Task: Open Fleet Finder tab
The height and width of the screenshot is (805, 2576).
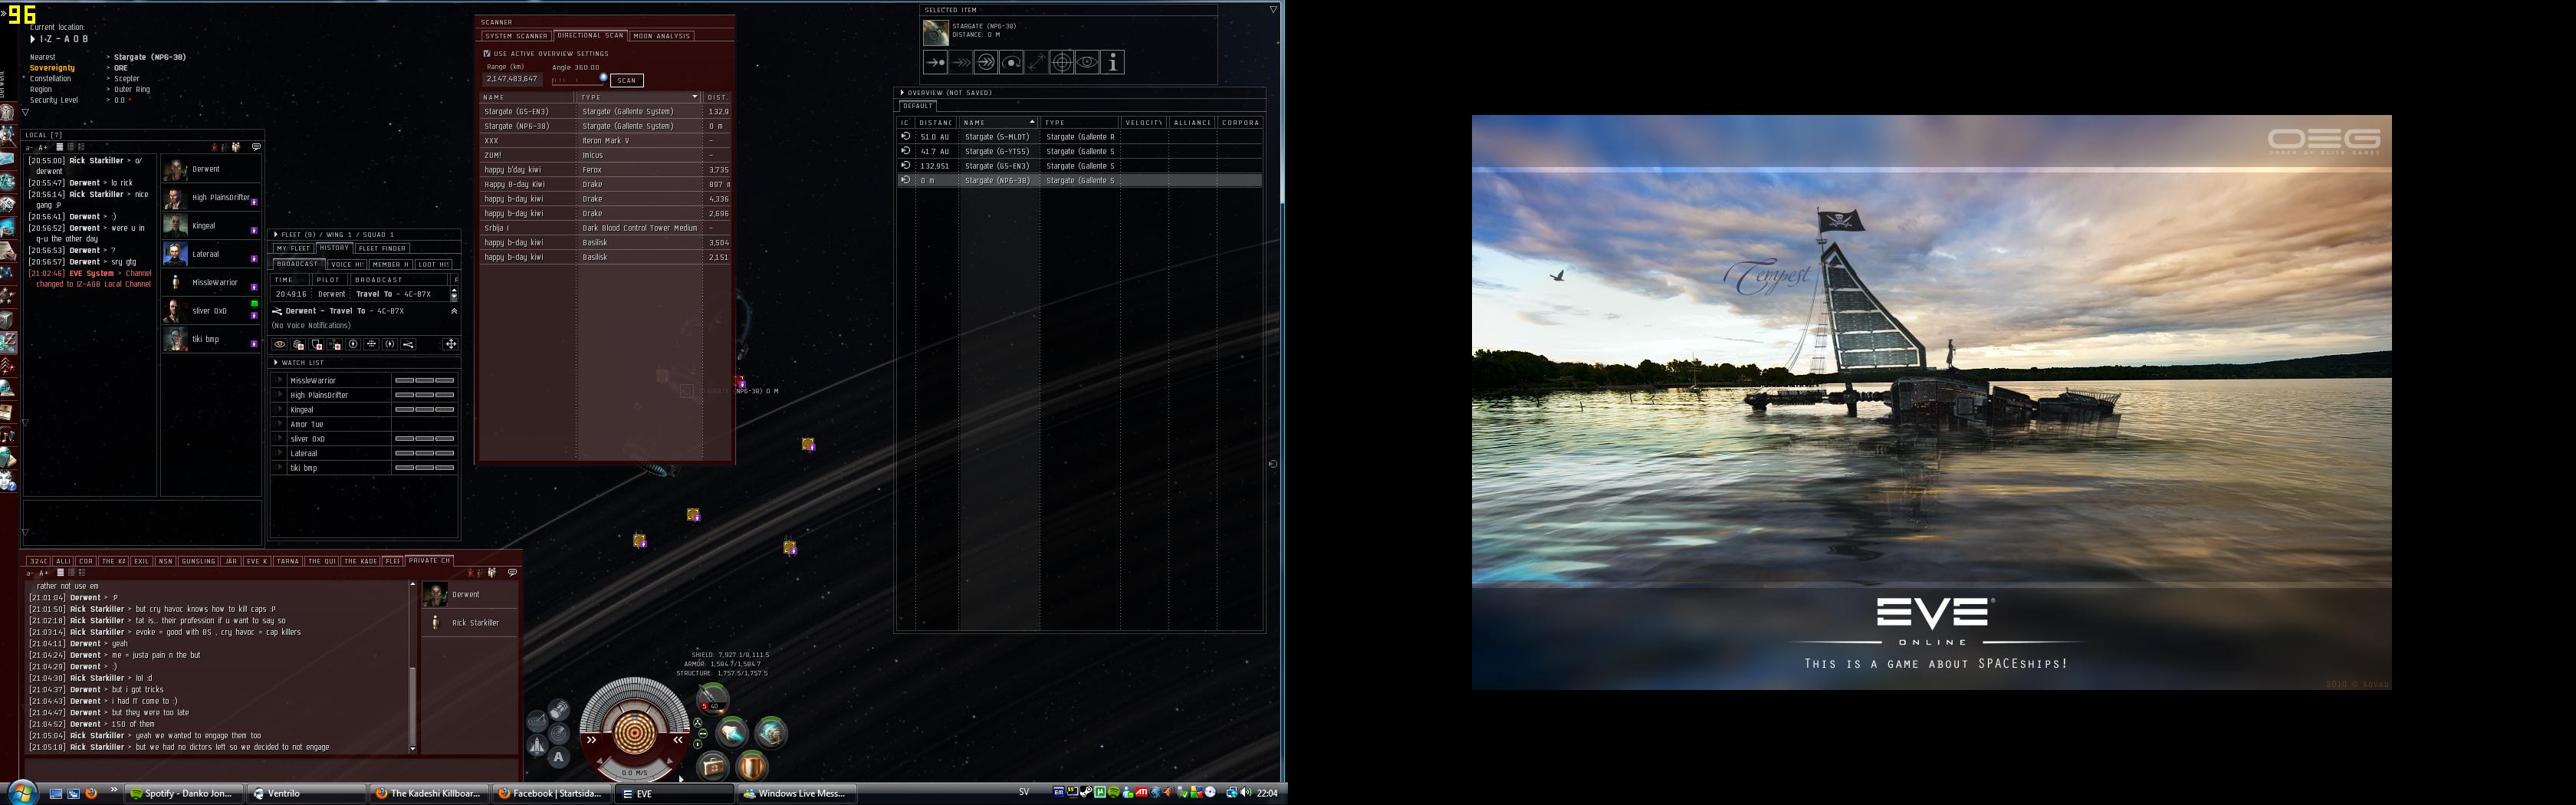Action: click(382, 248)
